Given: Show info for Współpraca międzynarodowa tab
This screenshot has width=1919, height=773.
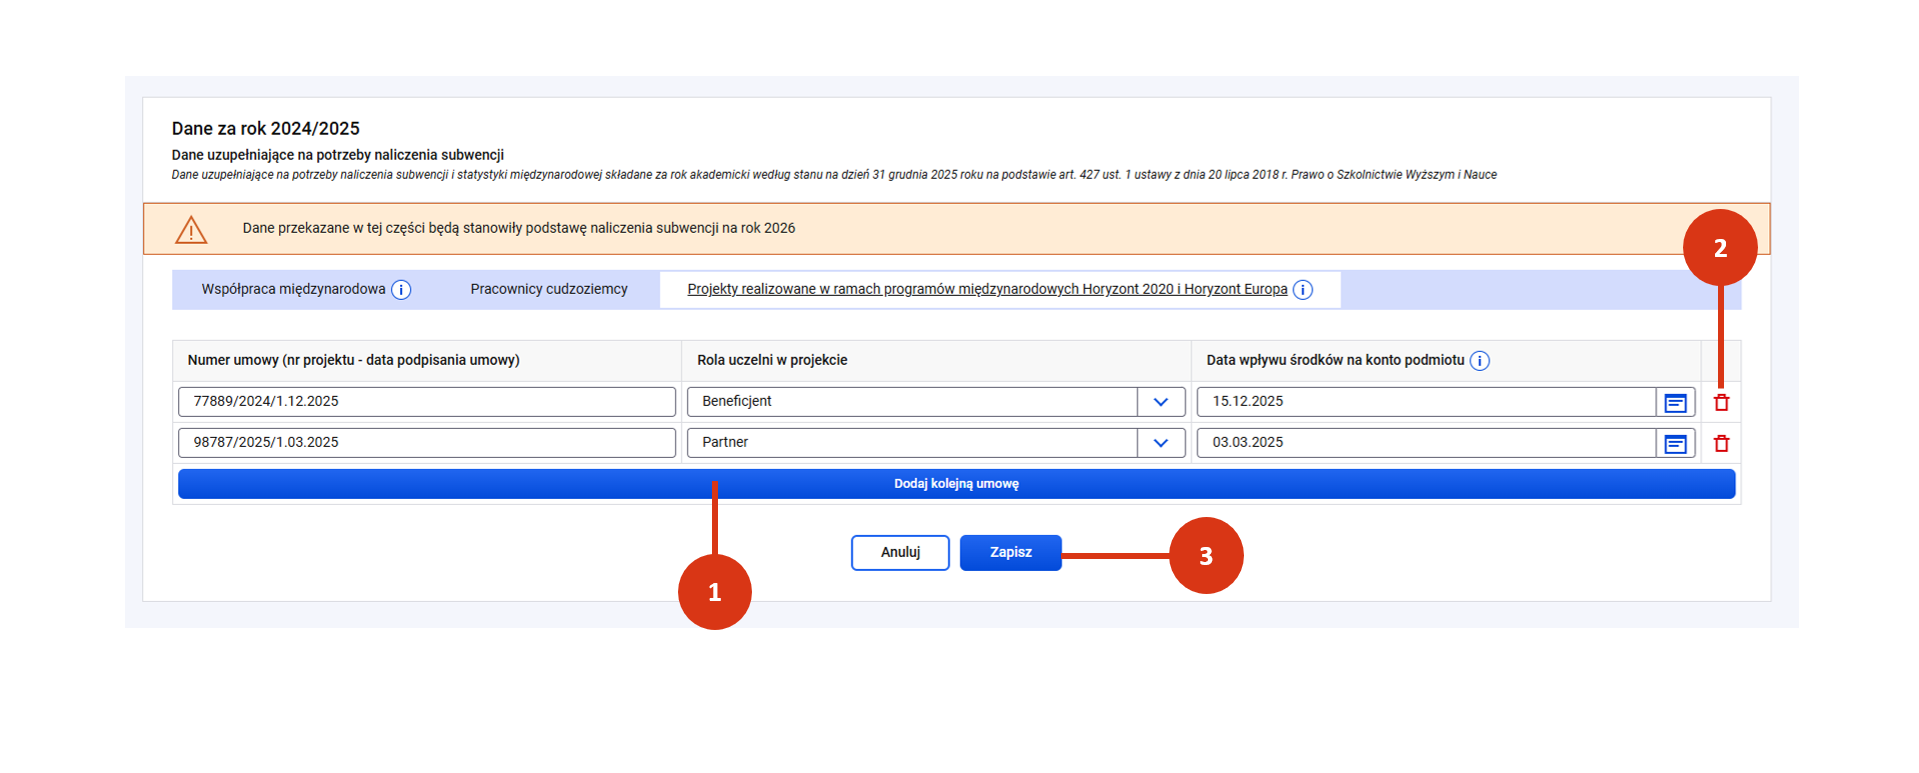Looking at the screenshot, I should (x=401, y=290).
